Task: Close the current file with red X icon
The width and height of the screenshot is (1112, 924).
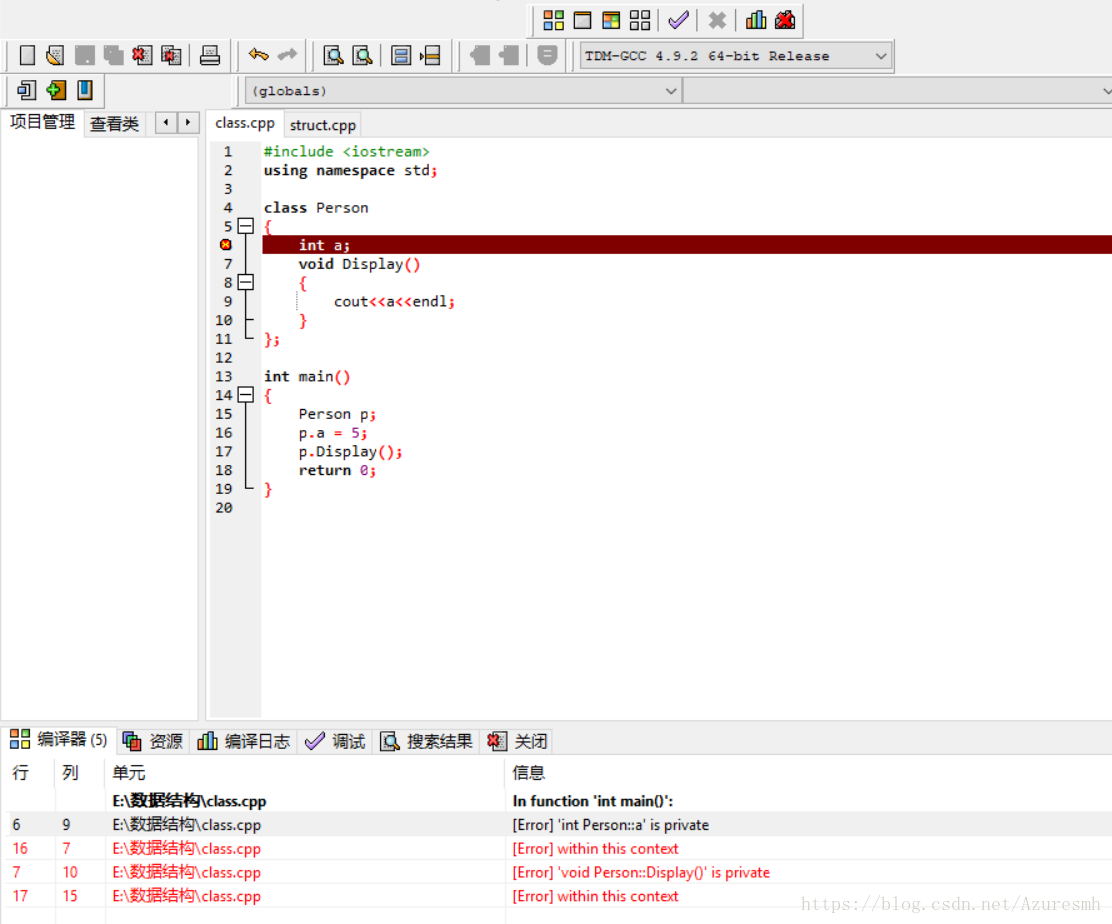Action: (142, 55)
